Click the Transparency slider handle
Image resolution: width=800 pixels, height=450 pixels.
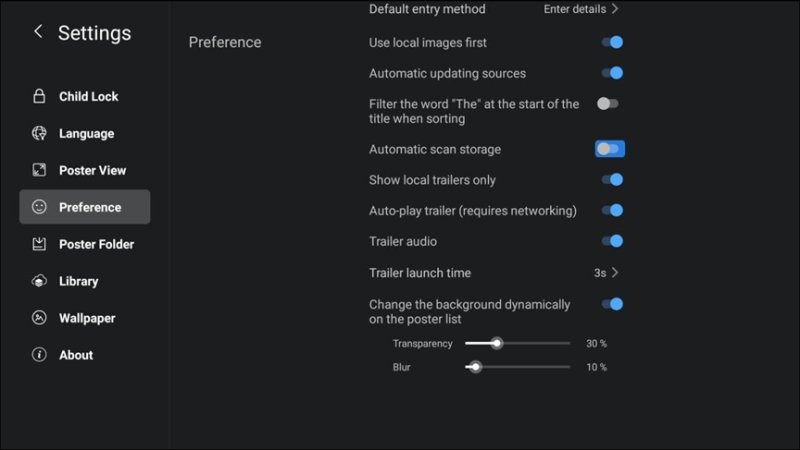[497, 343]
